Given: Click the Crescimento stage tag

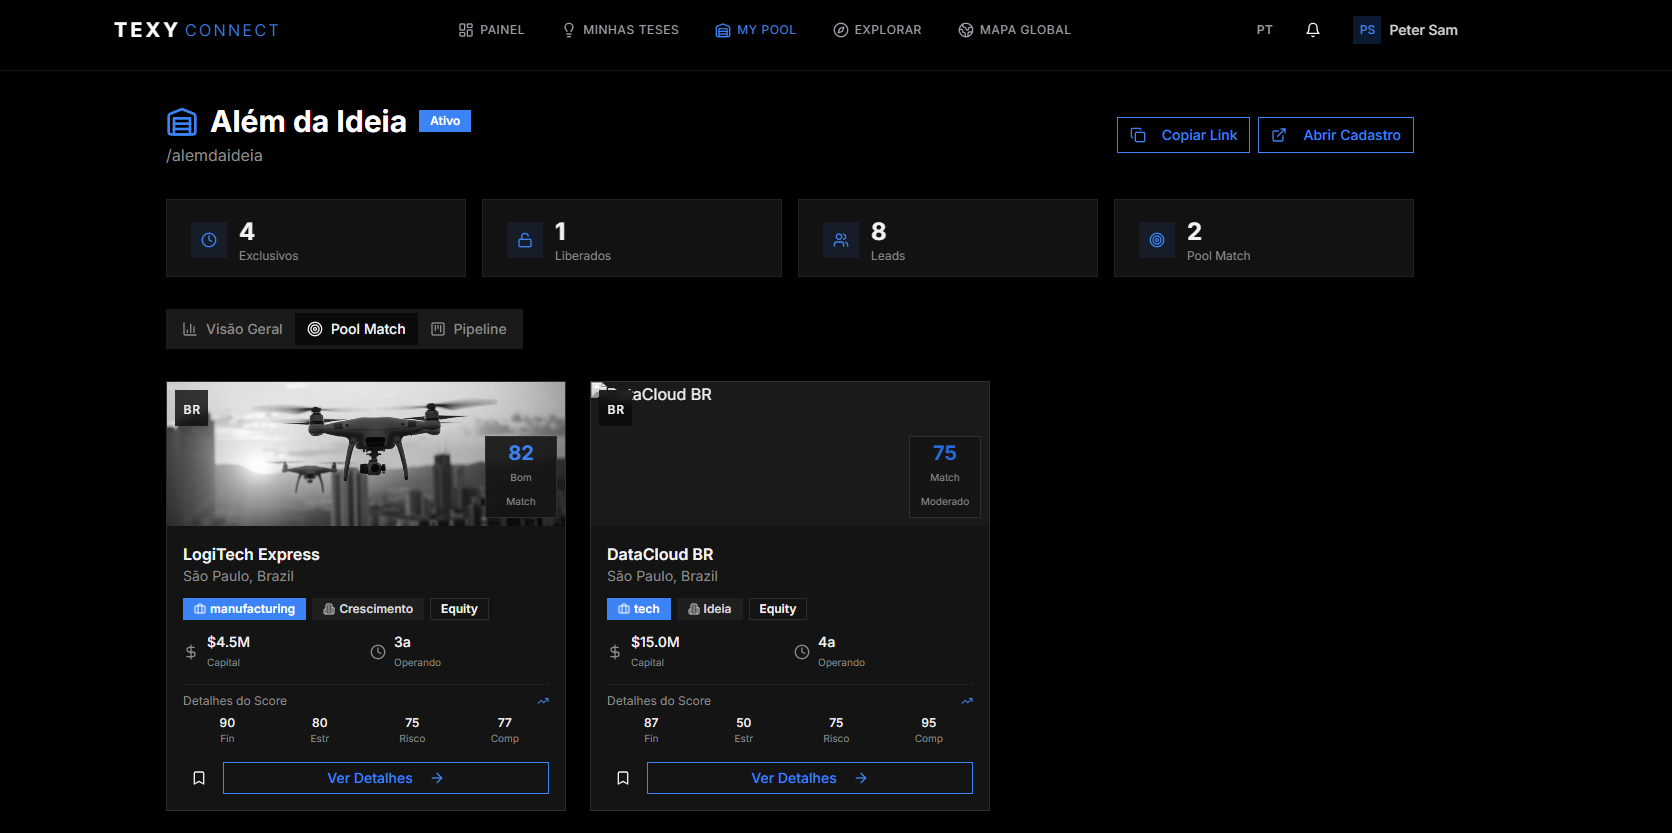Looking at the screenshot, I should point(368,609).
